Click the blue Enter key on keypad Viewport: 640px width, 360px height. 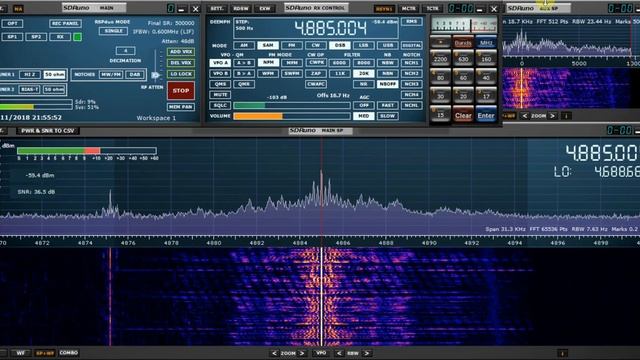pos(486,115)
